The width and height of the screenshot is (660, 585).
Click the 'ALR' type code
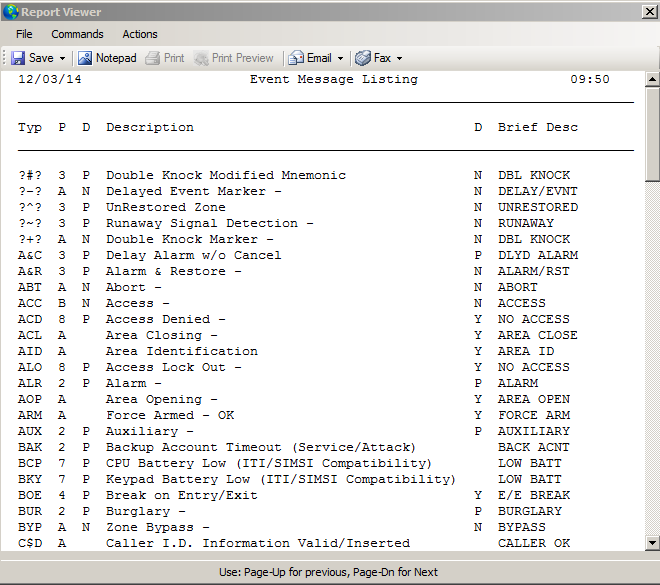point(29,383)
